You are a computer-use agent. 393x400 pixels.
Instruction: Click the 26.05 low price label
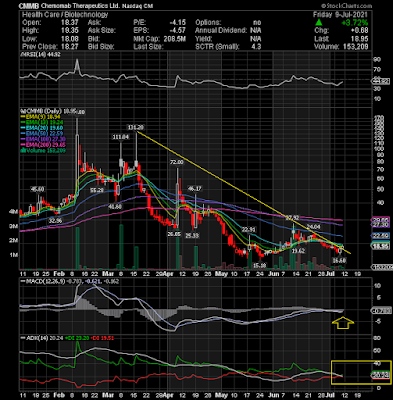pyautogui.click(x=174, y=234)
